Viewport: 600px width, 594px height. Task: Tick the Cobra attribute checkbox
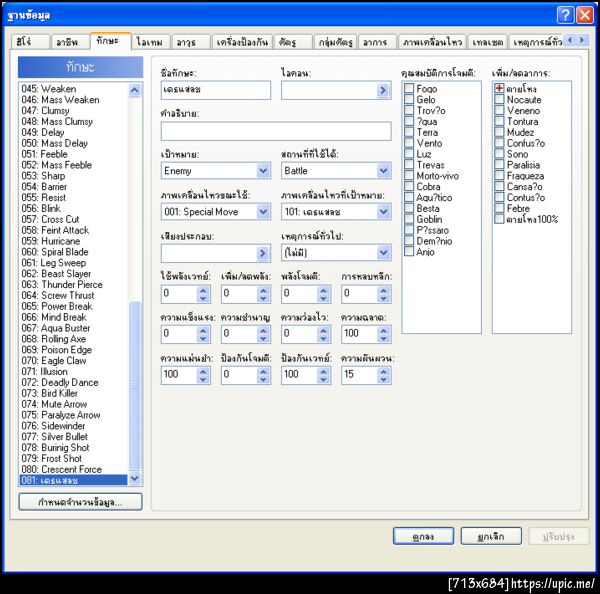[x=409, y=186]
